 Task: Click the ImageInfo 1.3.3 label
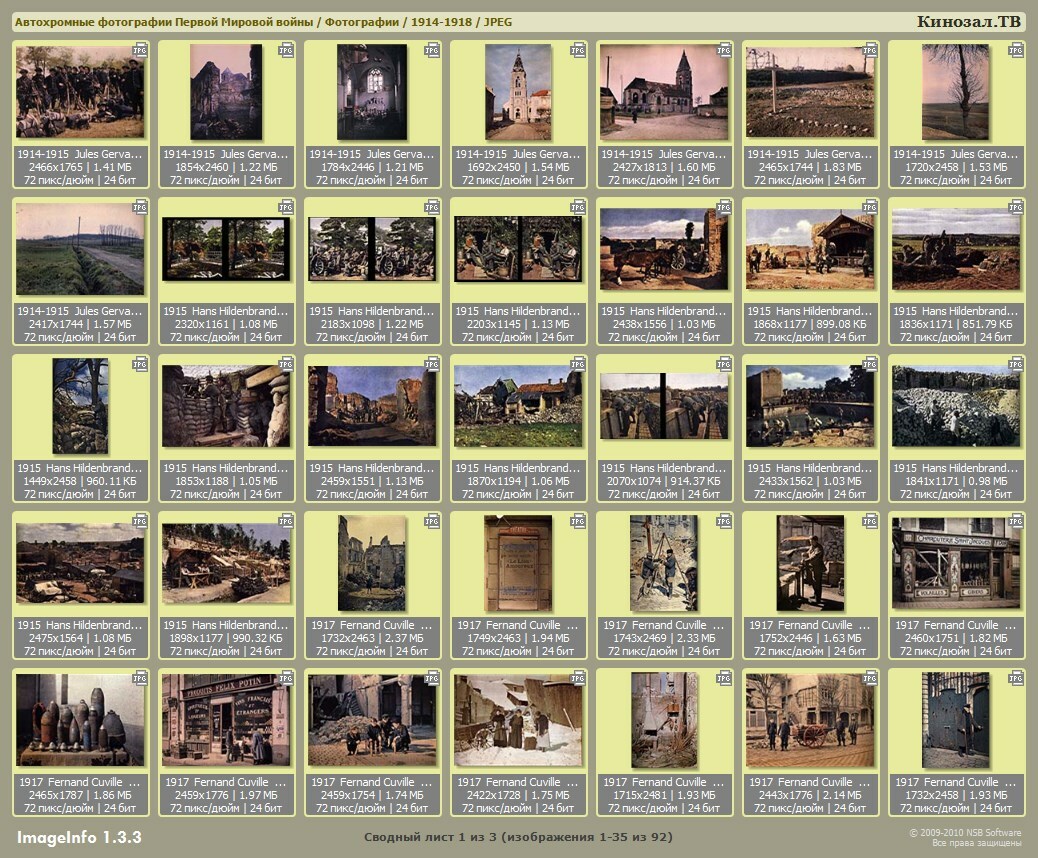coord(79,836)
